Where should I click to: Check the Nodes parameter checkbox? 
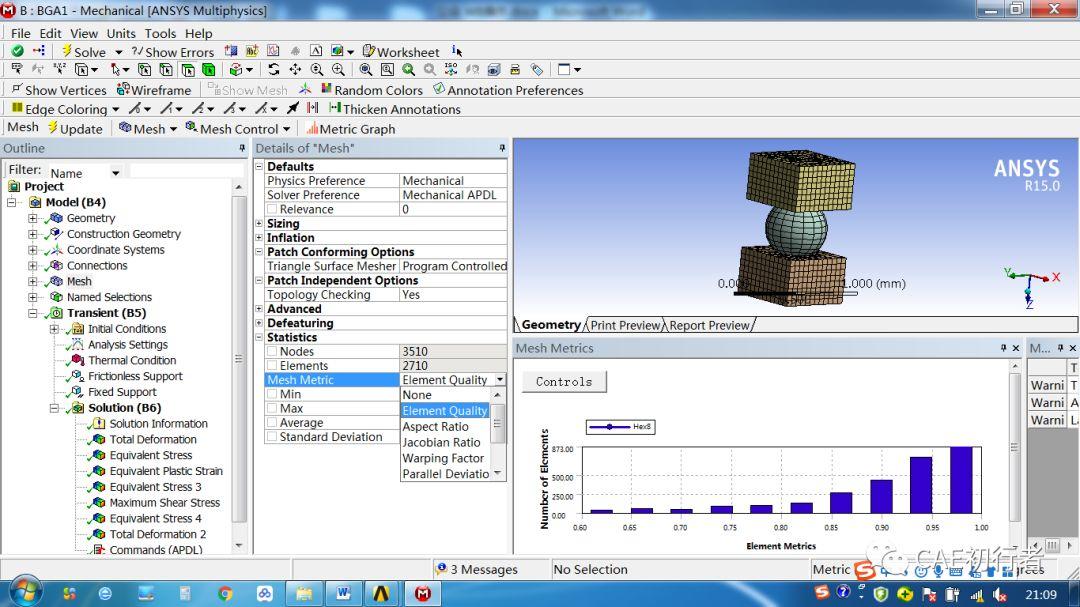tap(273, 351)
